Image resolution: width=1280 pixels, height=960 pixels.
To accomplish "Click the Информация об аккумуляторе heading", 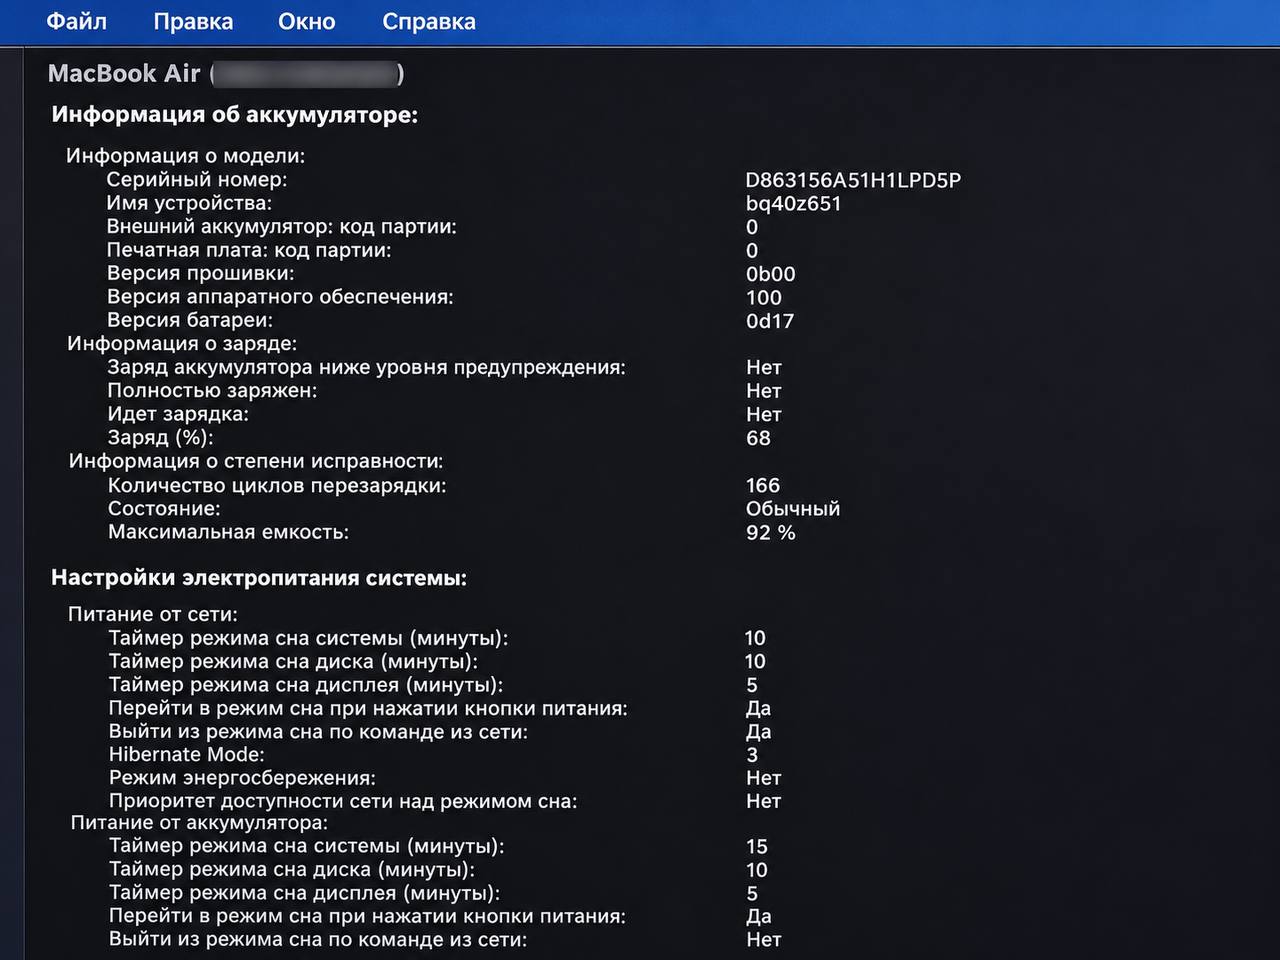I will tap(235, 115).
